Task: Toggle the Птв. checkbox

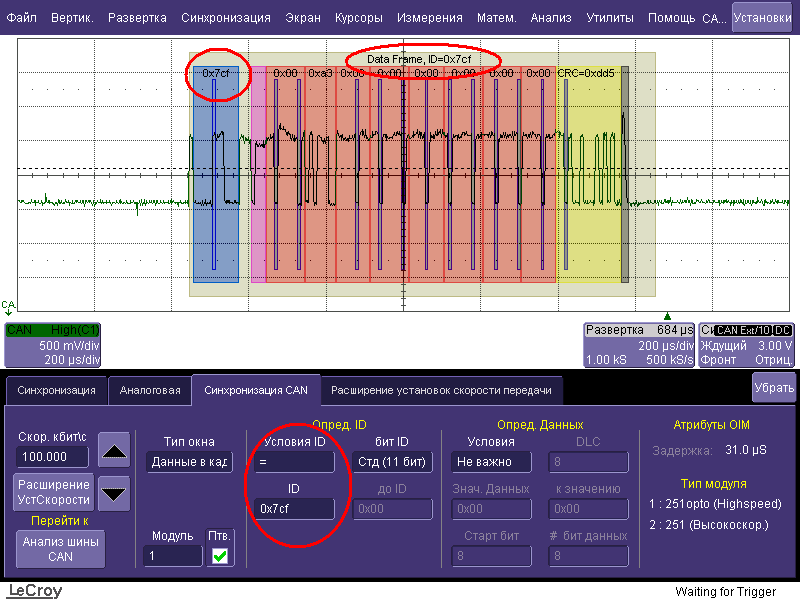Action: (220, 555)
